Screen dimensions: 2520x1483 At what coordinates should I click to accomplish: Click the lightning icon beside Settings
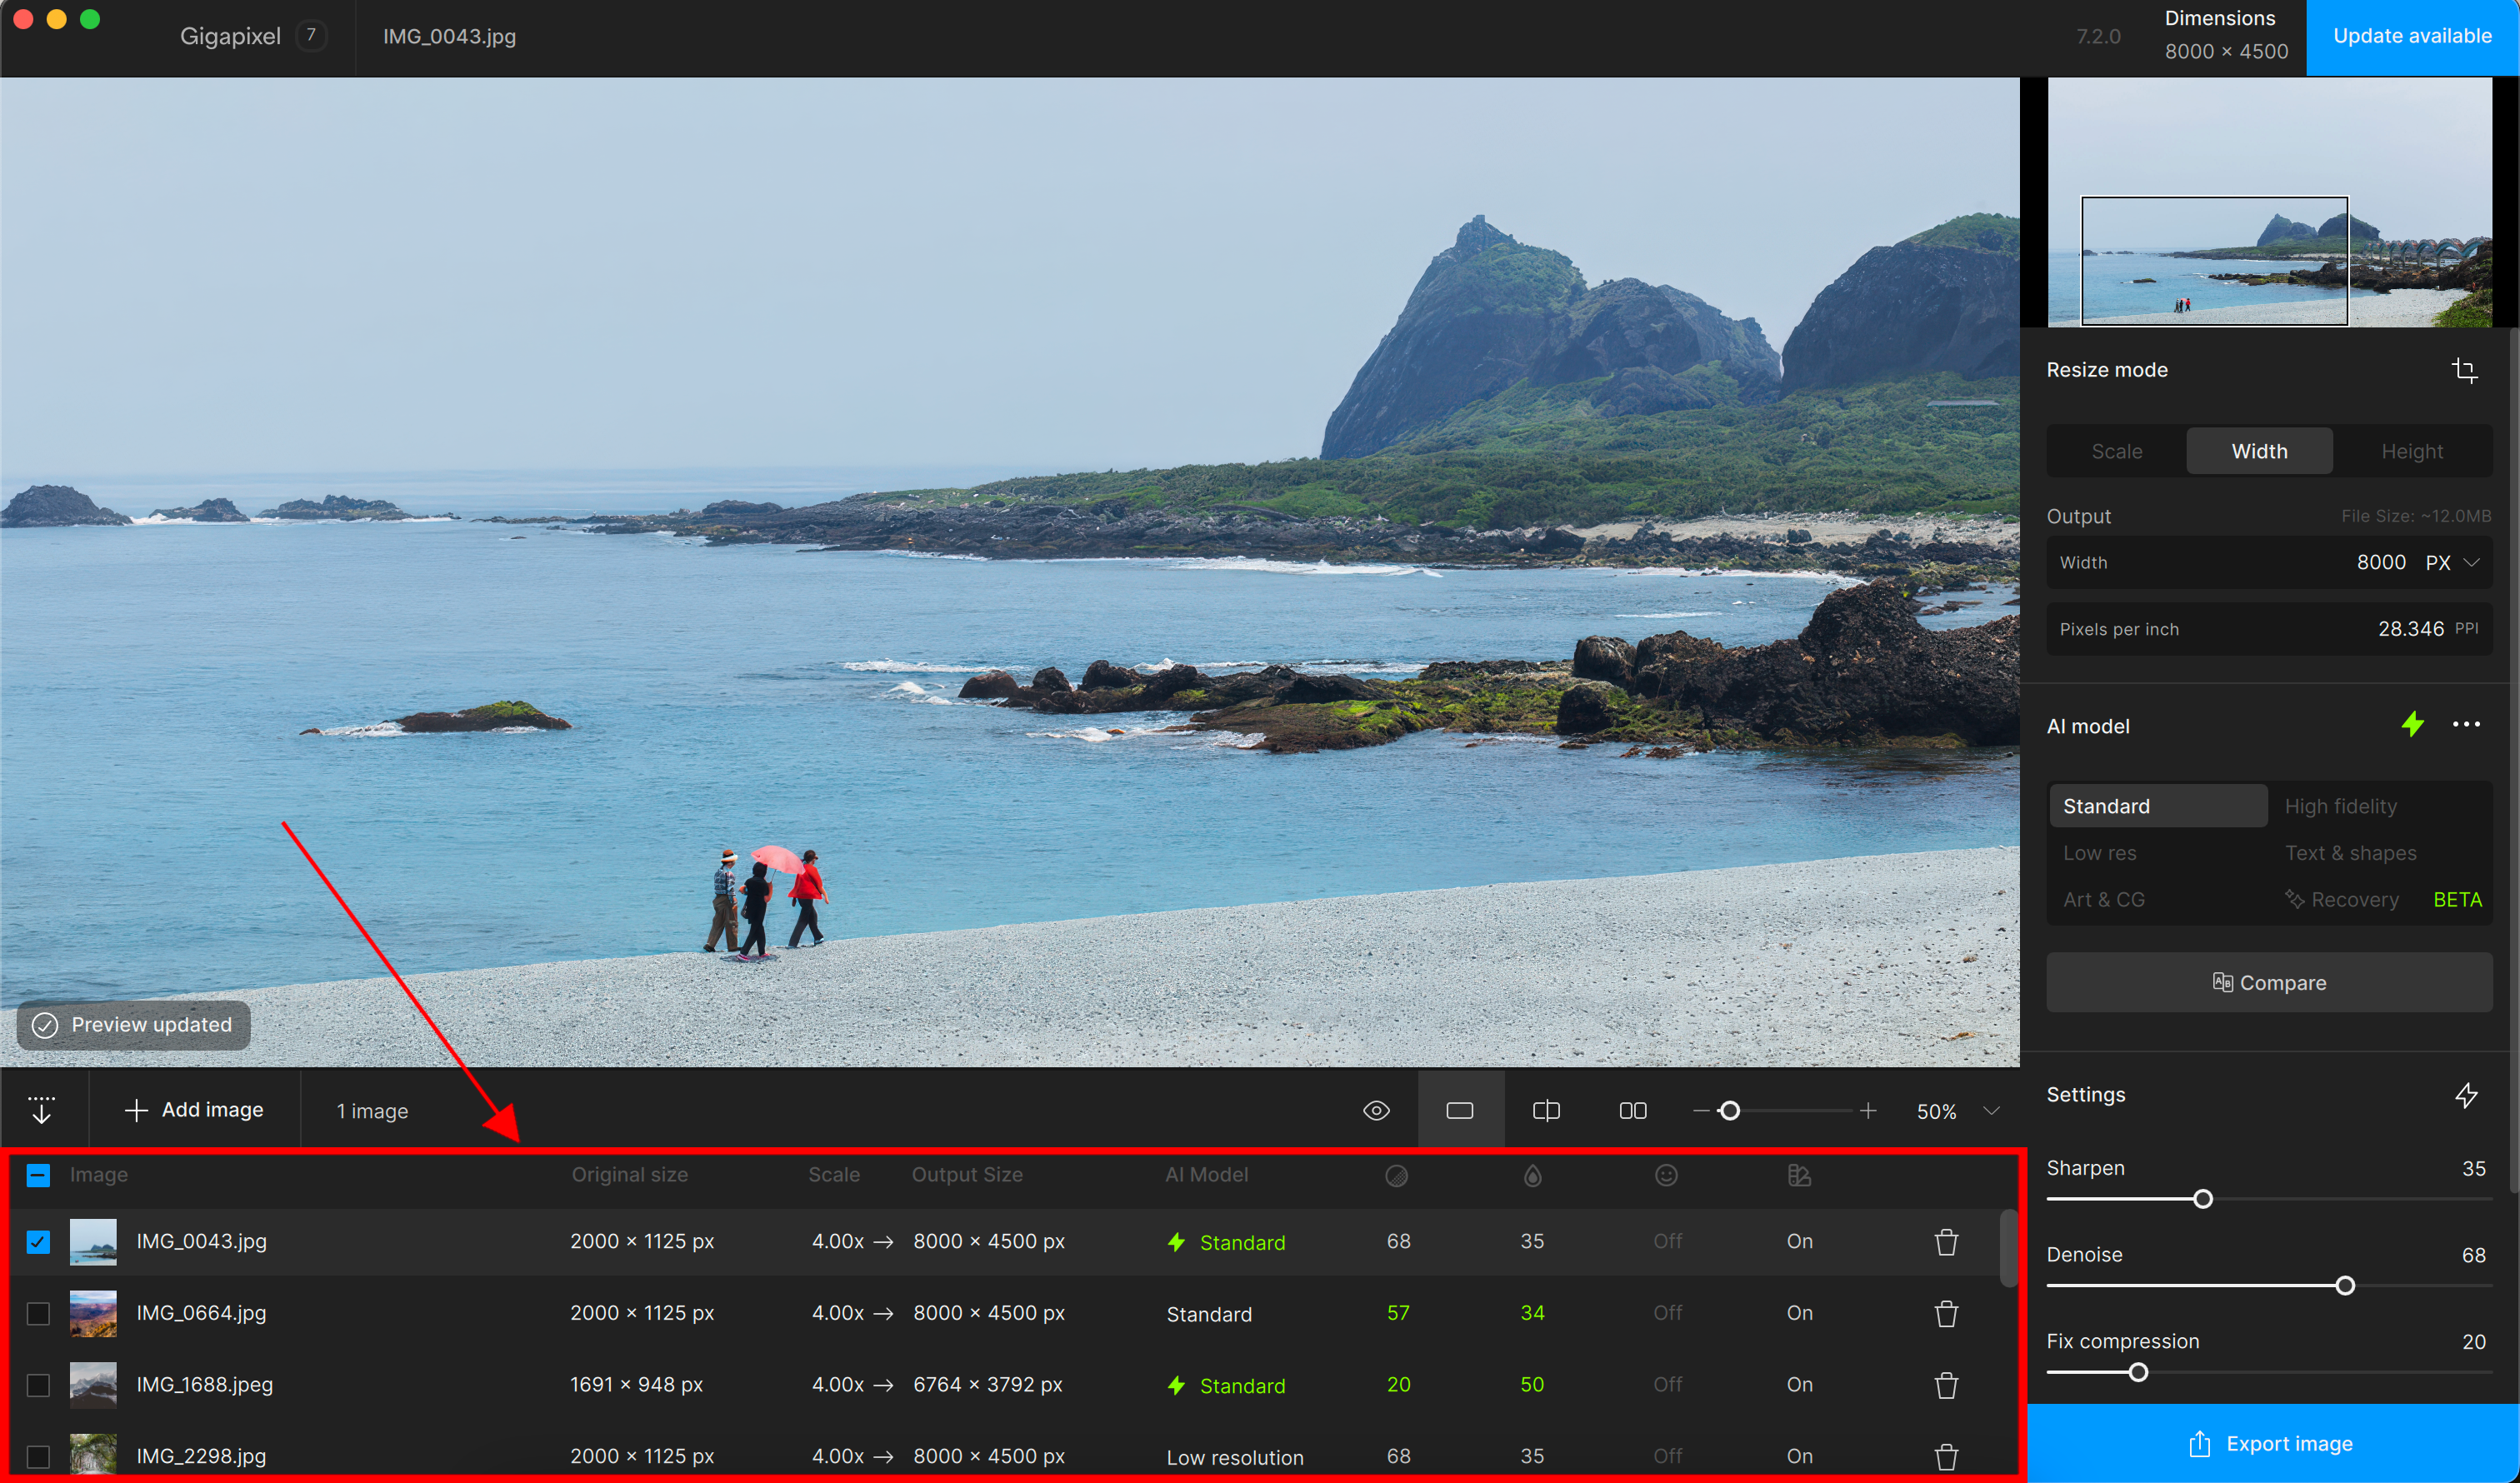coord(2466,1095)
